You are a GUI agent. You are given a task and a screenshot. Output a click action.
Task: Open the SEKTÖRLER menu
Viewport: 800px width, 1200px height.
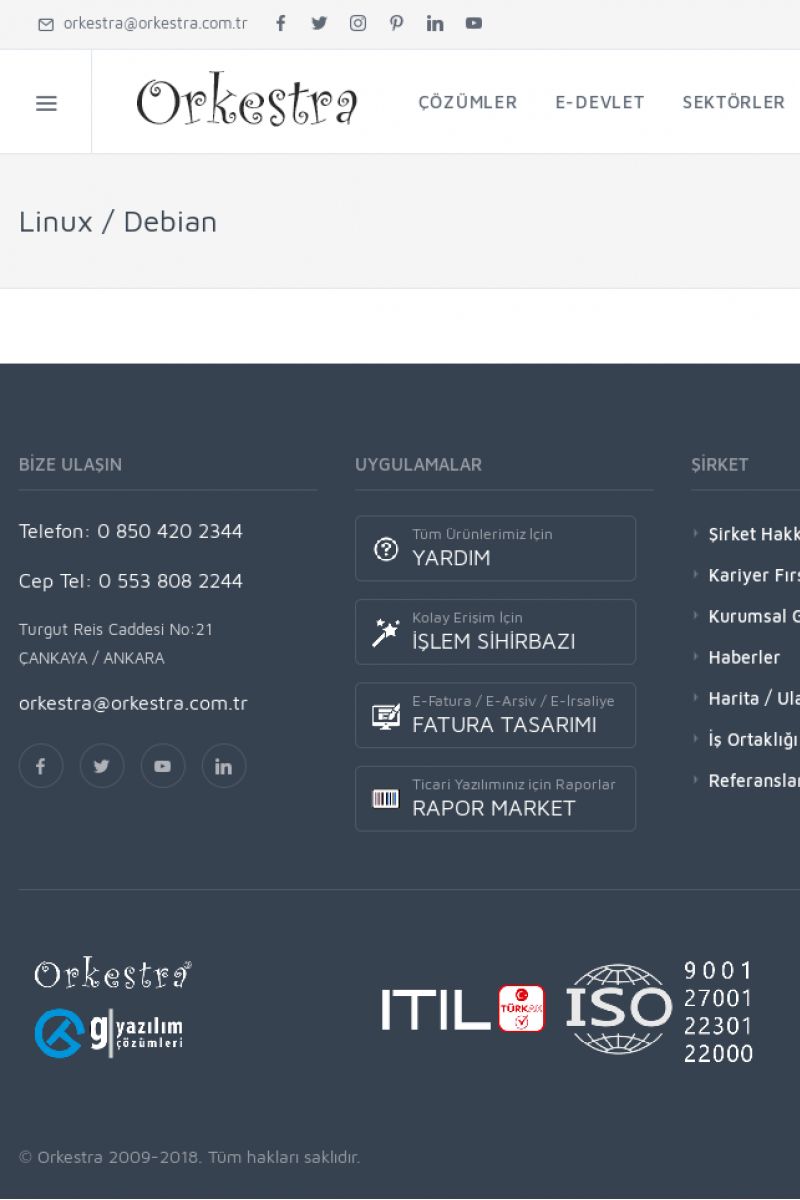(733, 102)
